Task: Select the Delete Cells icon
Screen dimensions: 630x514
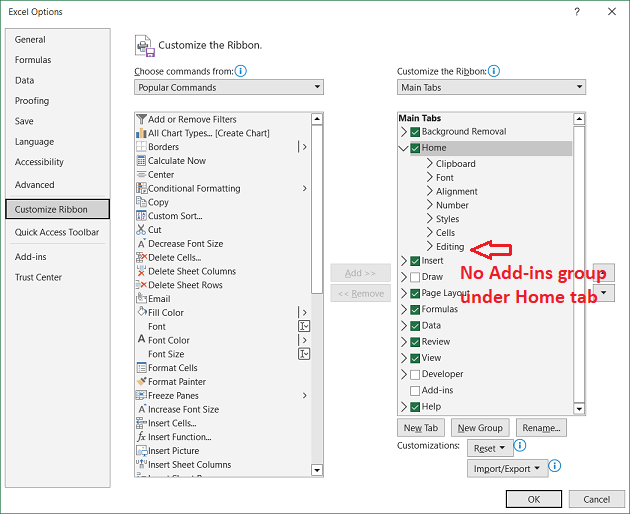Action: point(141,257)
